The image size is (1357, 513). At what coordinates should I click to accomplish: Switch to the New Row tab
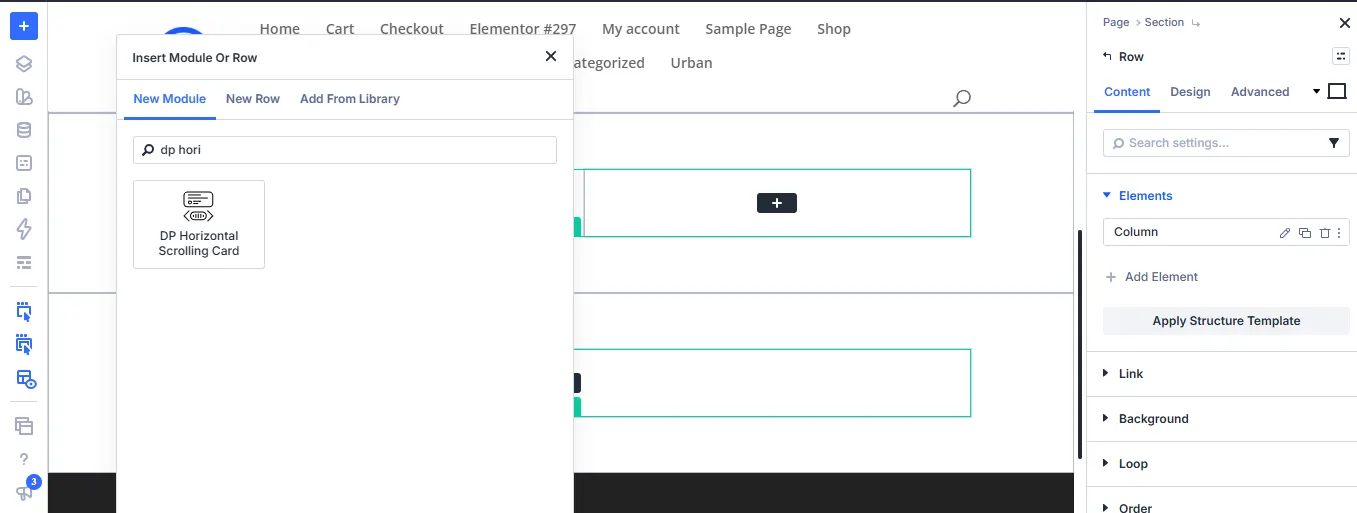pyautogui.click(x=253, y=99)
